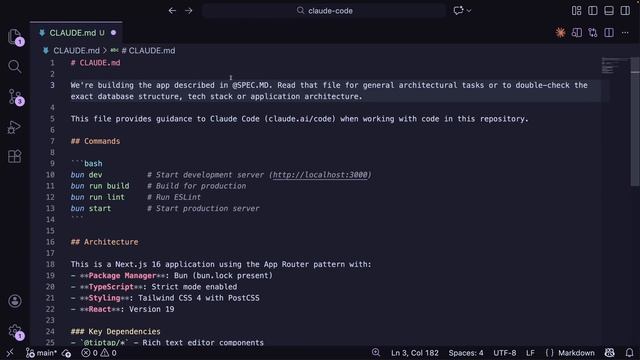The height and width of the screenshot is (360, 640).
Task: Select the CLAUDE.md editor tab
Action: point(76,33)
